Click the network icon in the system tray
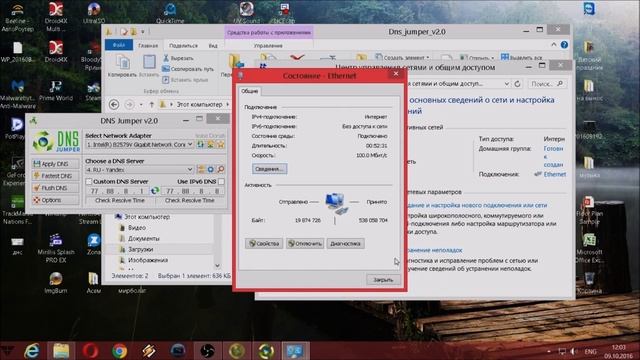Screen dimensions: 640x360 coord(562,351)
